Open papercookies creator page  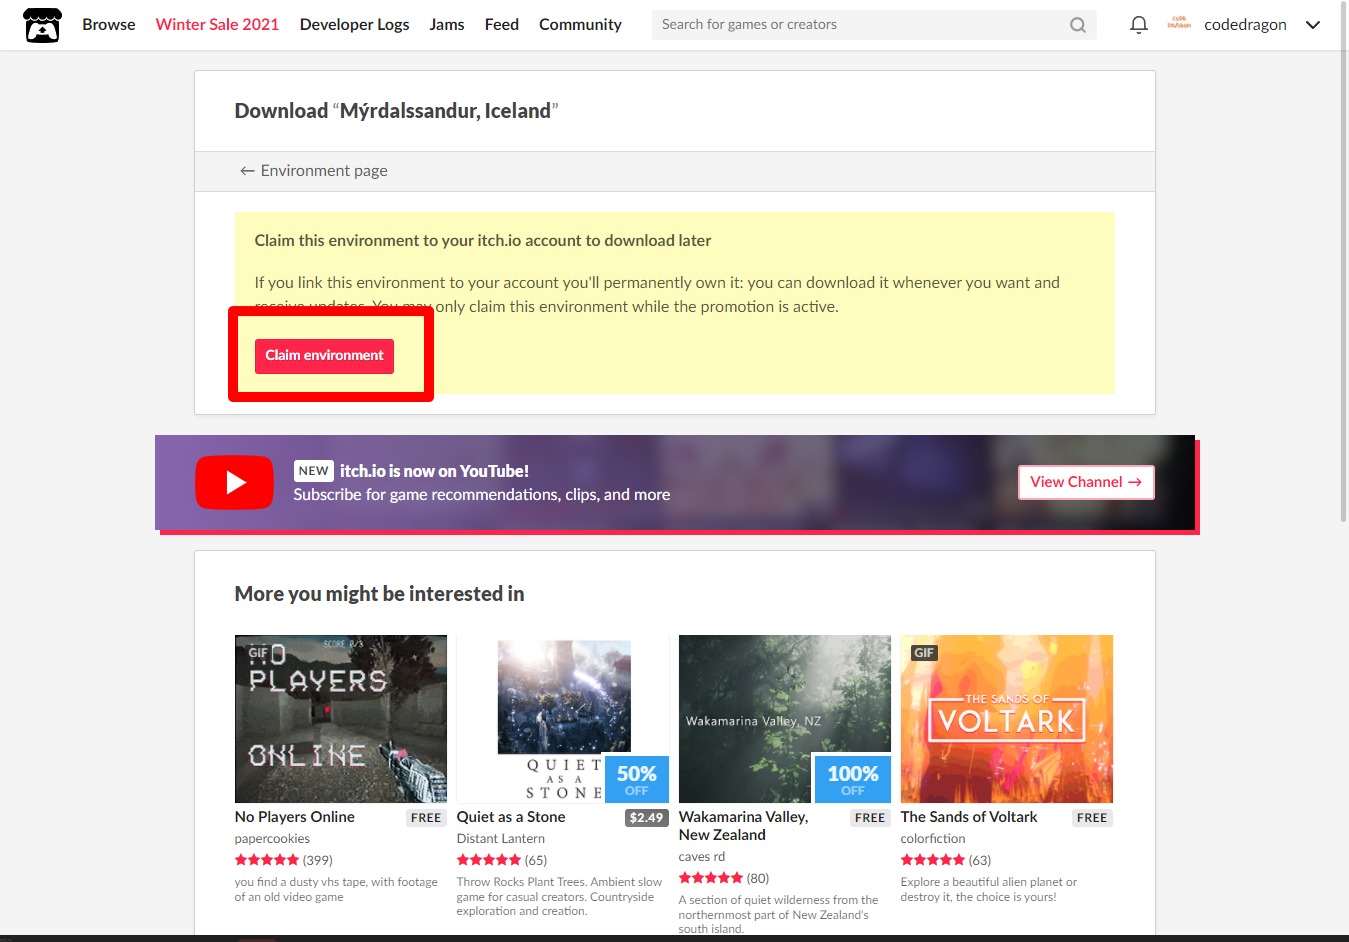tap(272, 839)
